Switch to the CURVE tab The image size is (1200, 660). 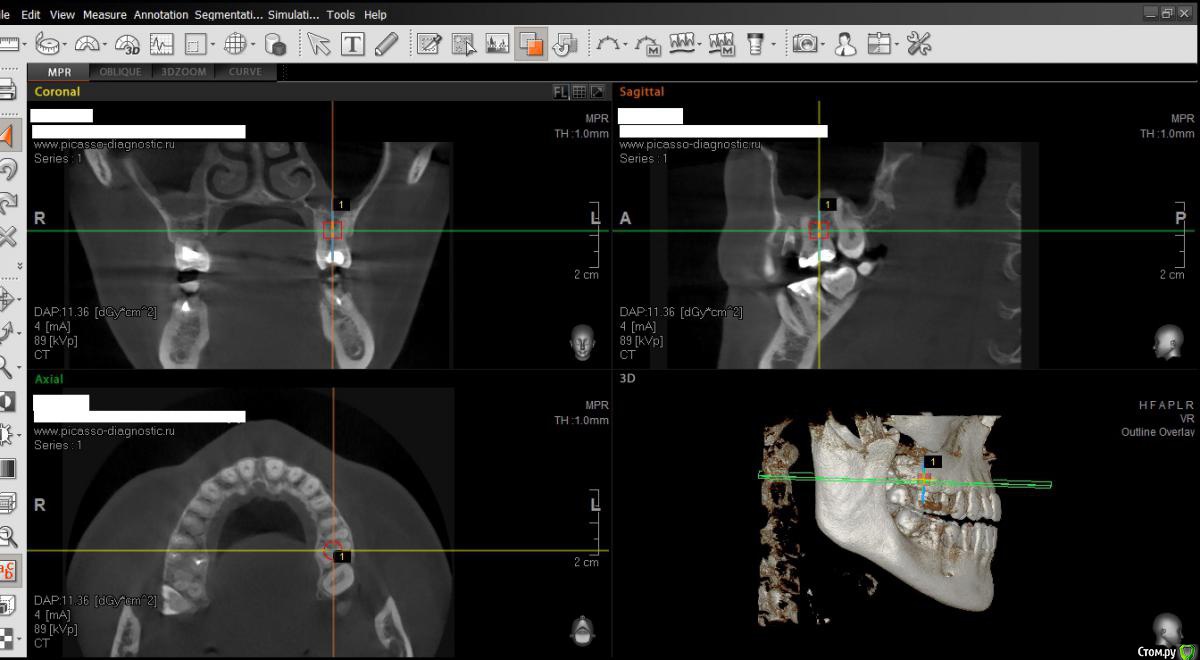(x=245, y=72)
